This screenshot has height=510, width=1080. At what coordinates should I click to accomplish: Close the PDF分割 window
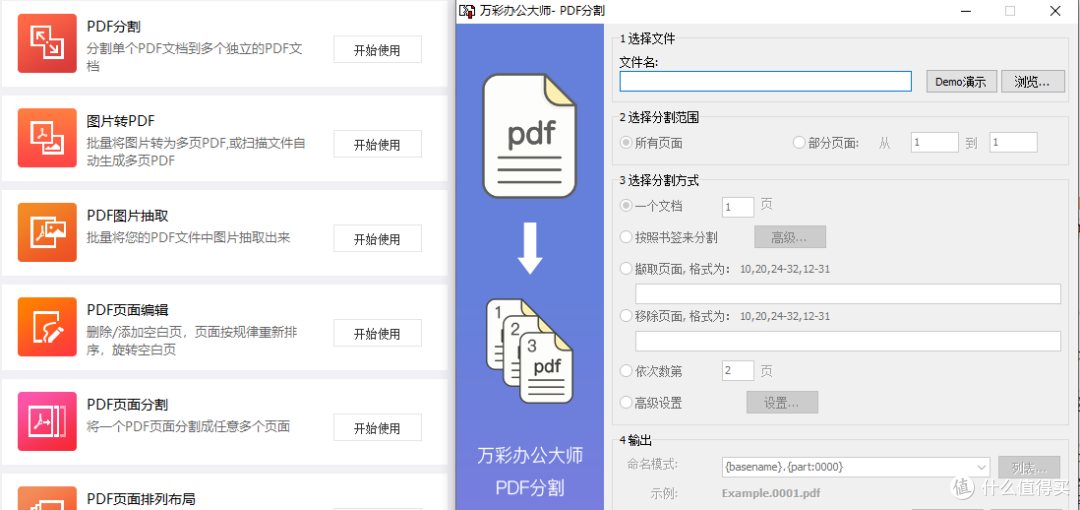tap(1055, 11)
